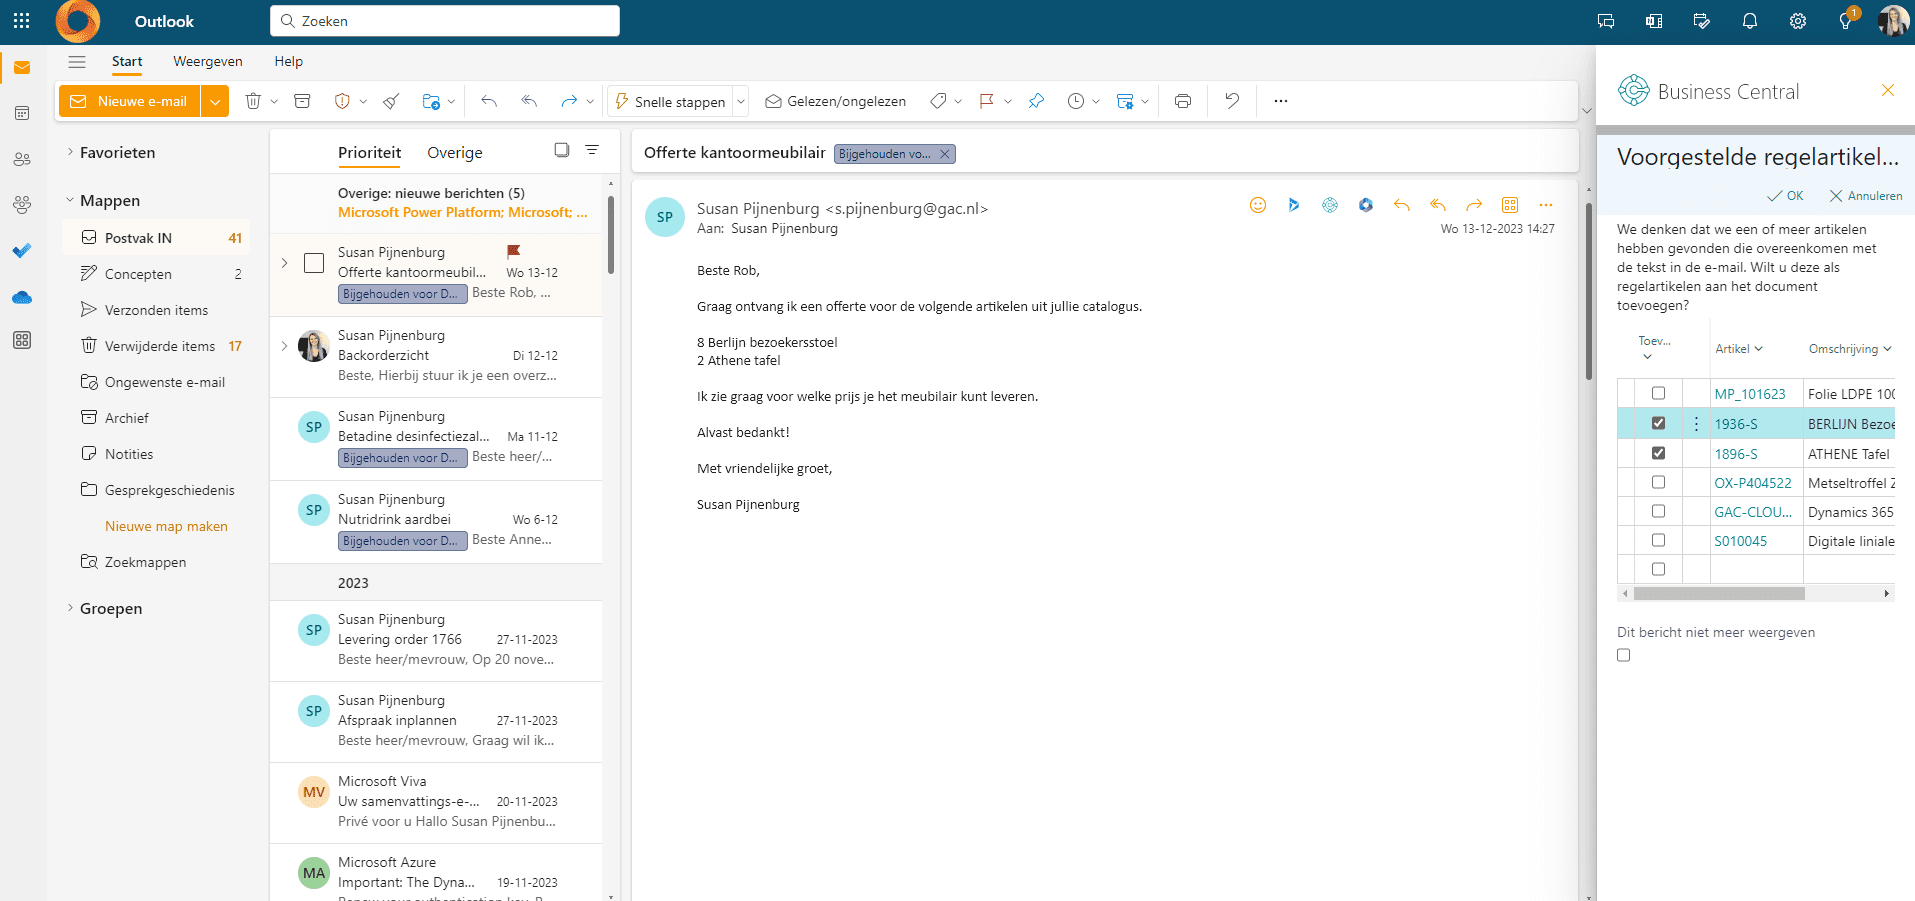Switch to the Overige inbox tab
This screenshot has width=1915, height=901.
[x=455, y=152]
